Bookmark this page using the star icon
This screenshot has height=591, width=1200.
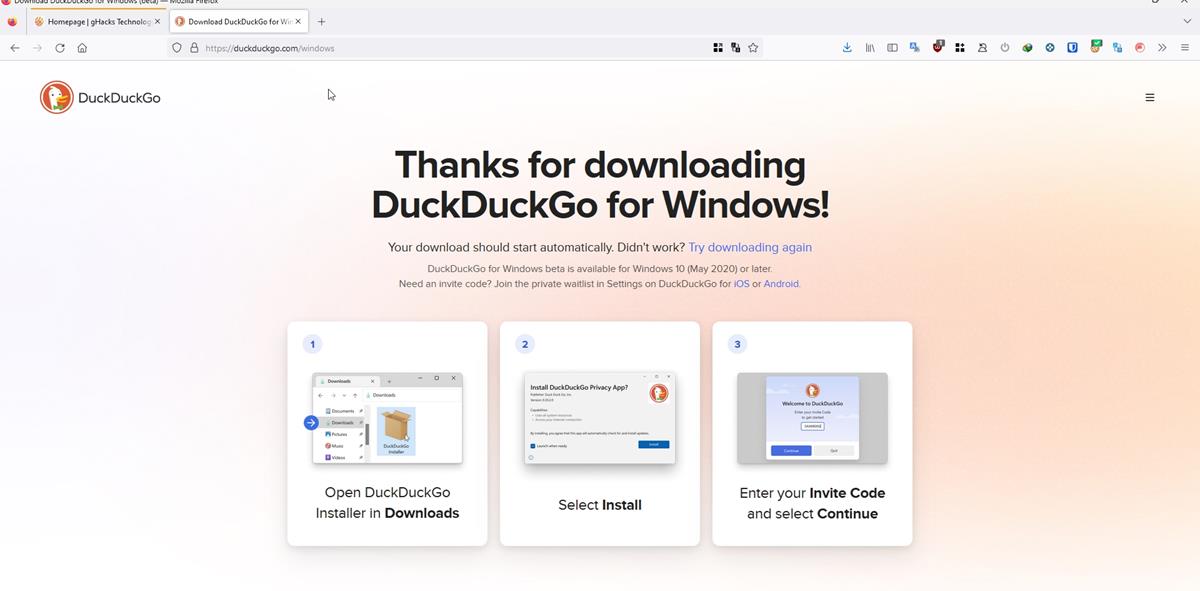[x=753, y=47]
